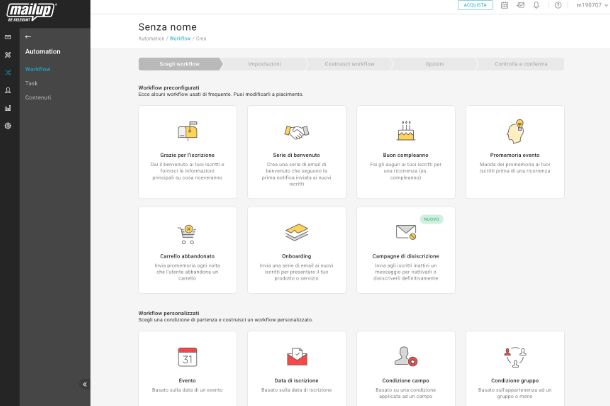Click the layers icon of Onboarding

(296, 232)
